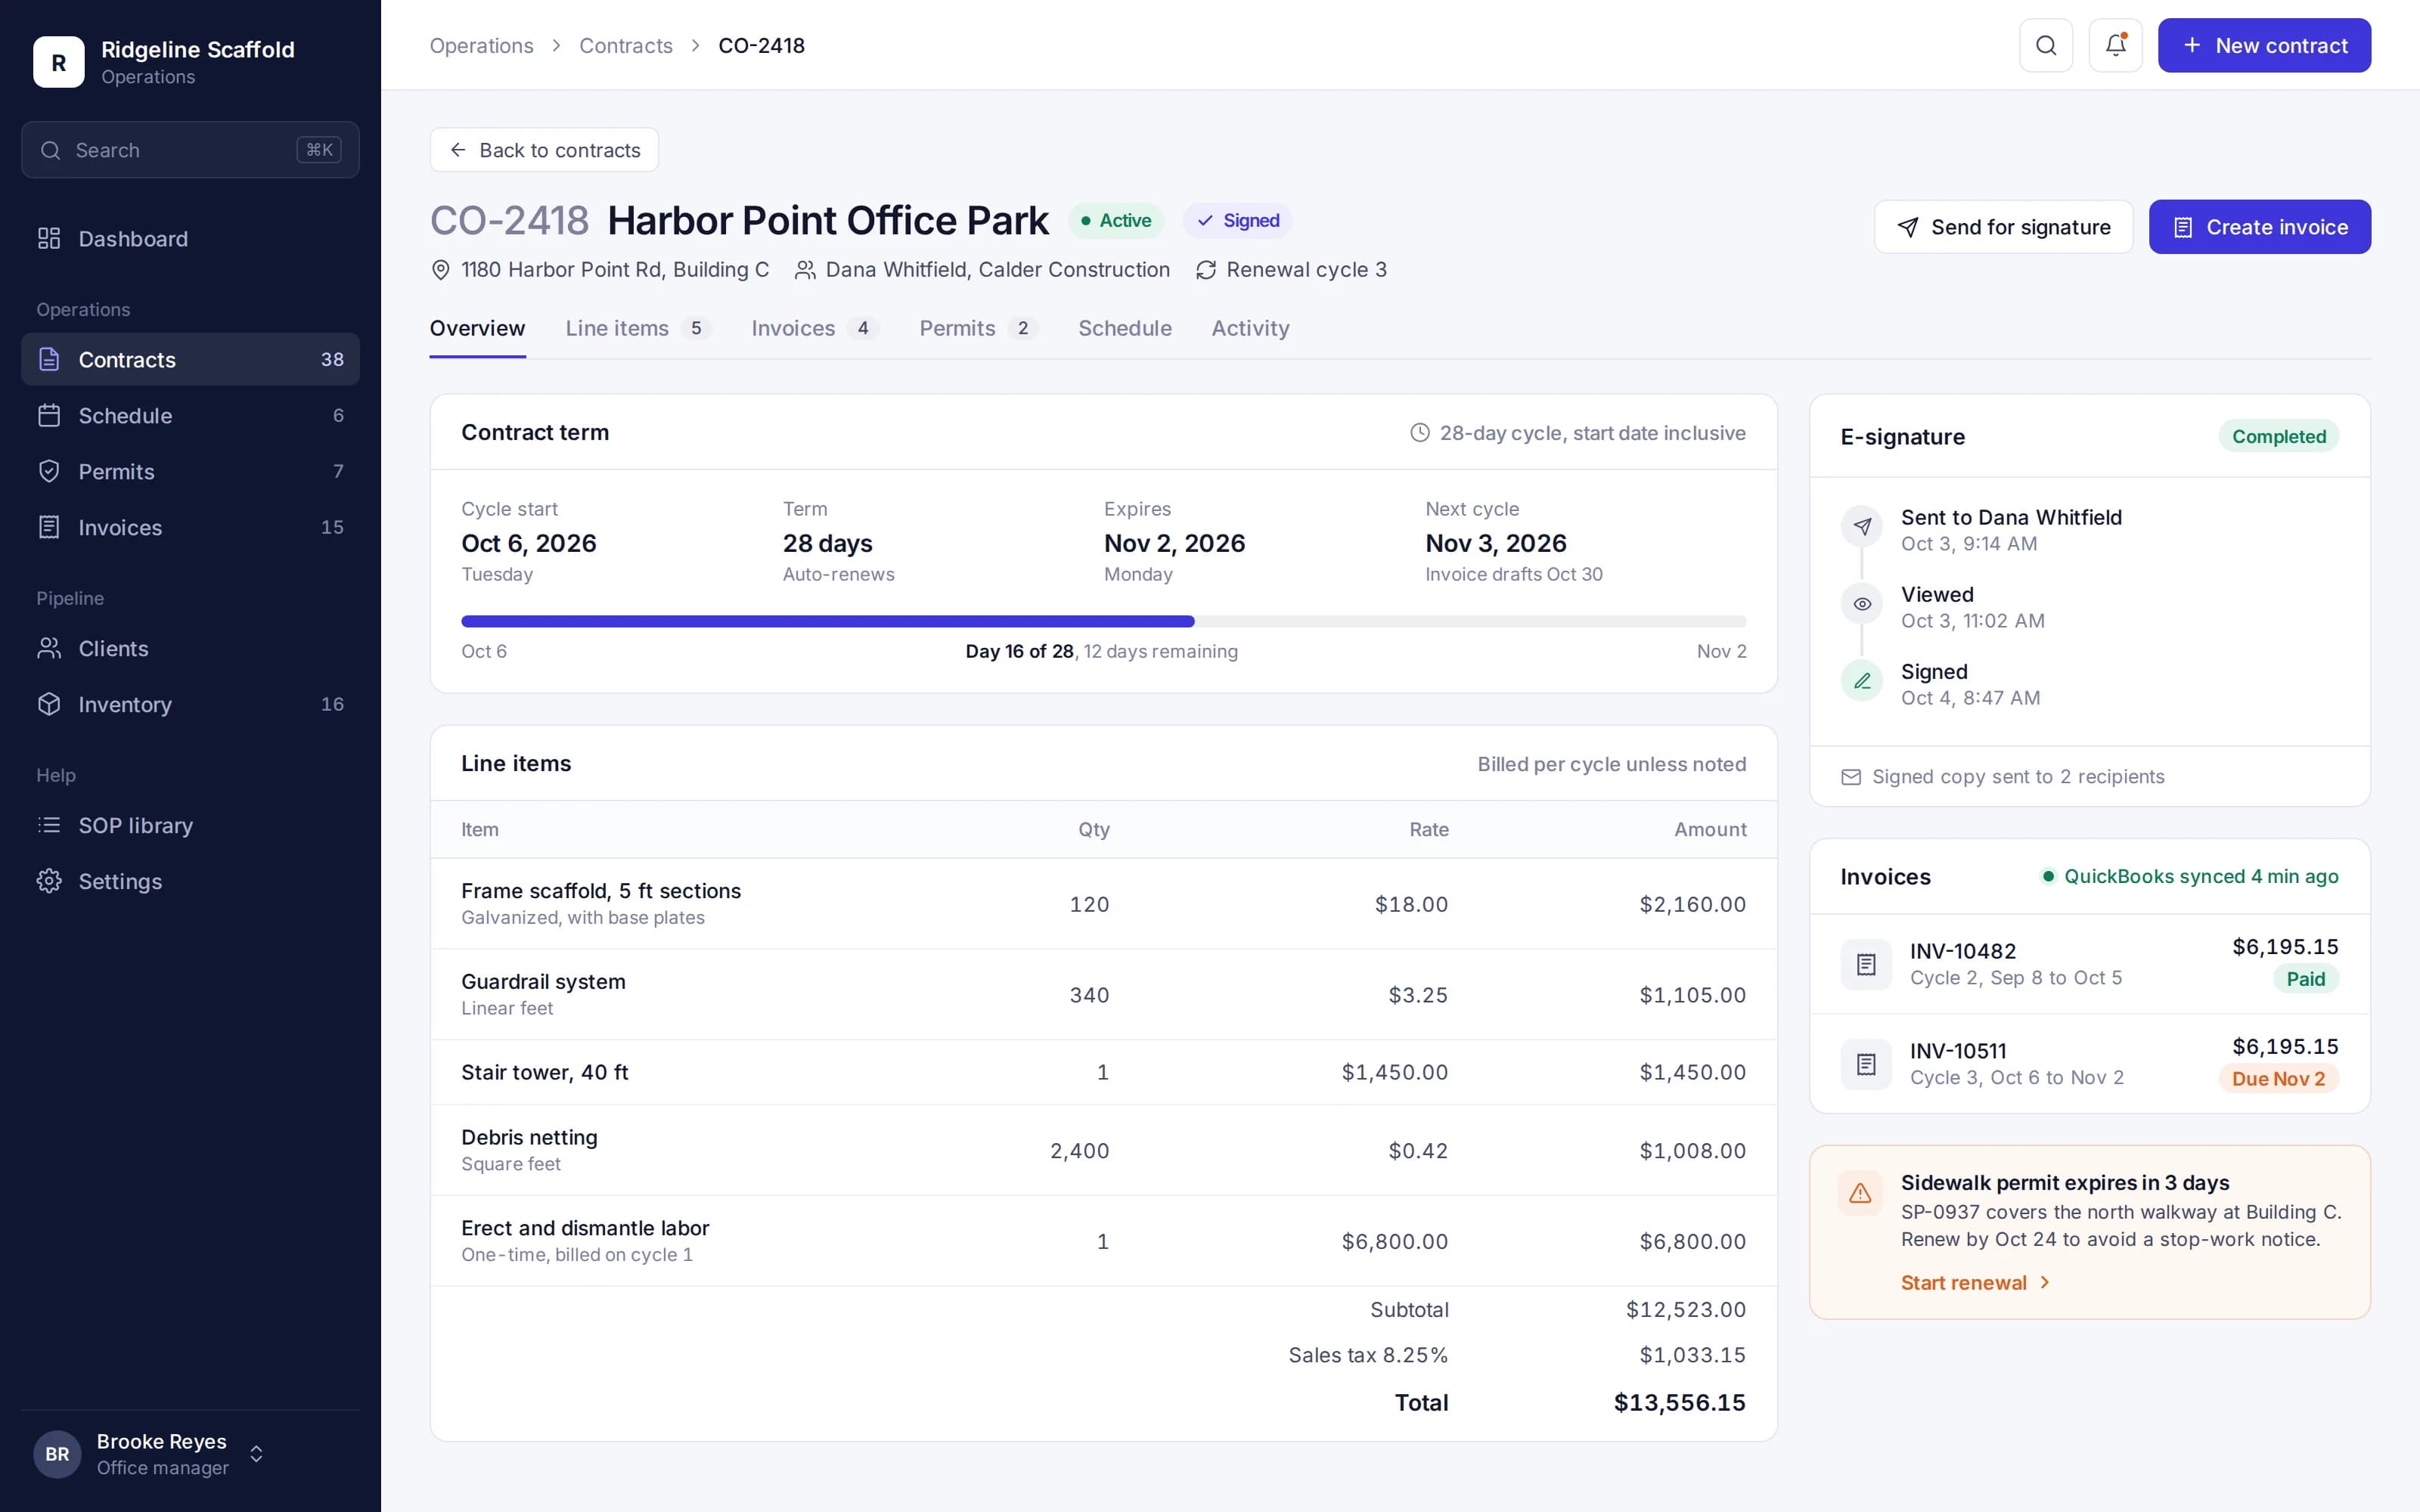The image size is (2420, 1512).
Task: Click the Frame scaffold, 5 ft sections row
Action: point(1103,904)
